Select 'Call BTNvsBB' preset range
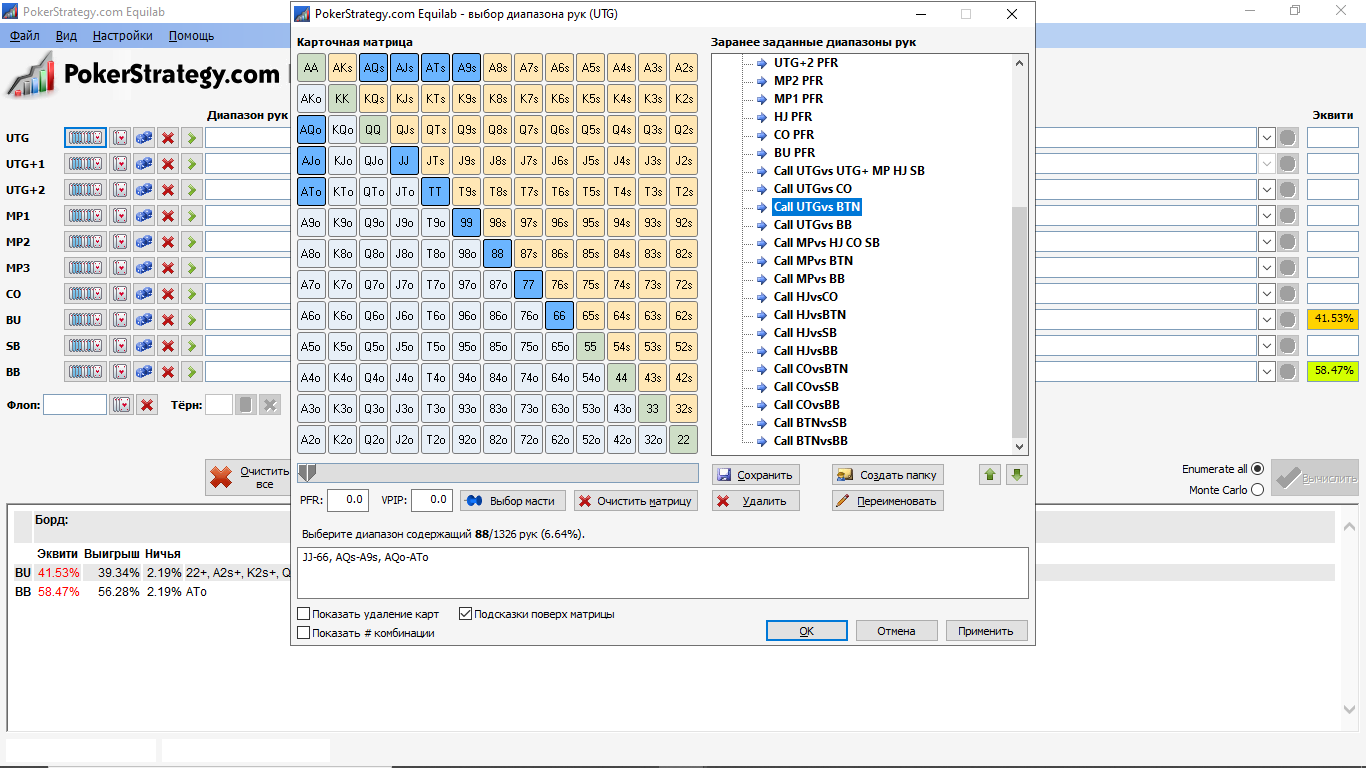 [x=811, y=441]
